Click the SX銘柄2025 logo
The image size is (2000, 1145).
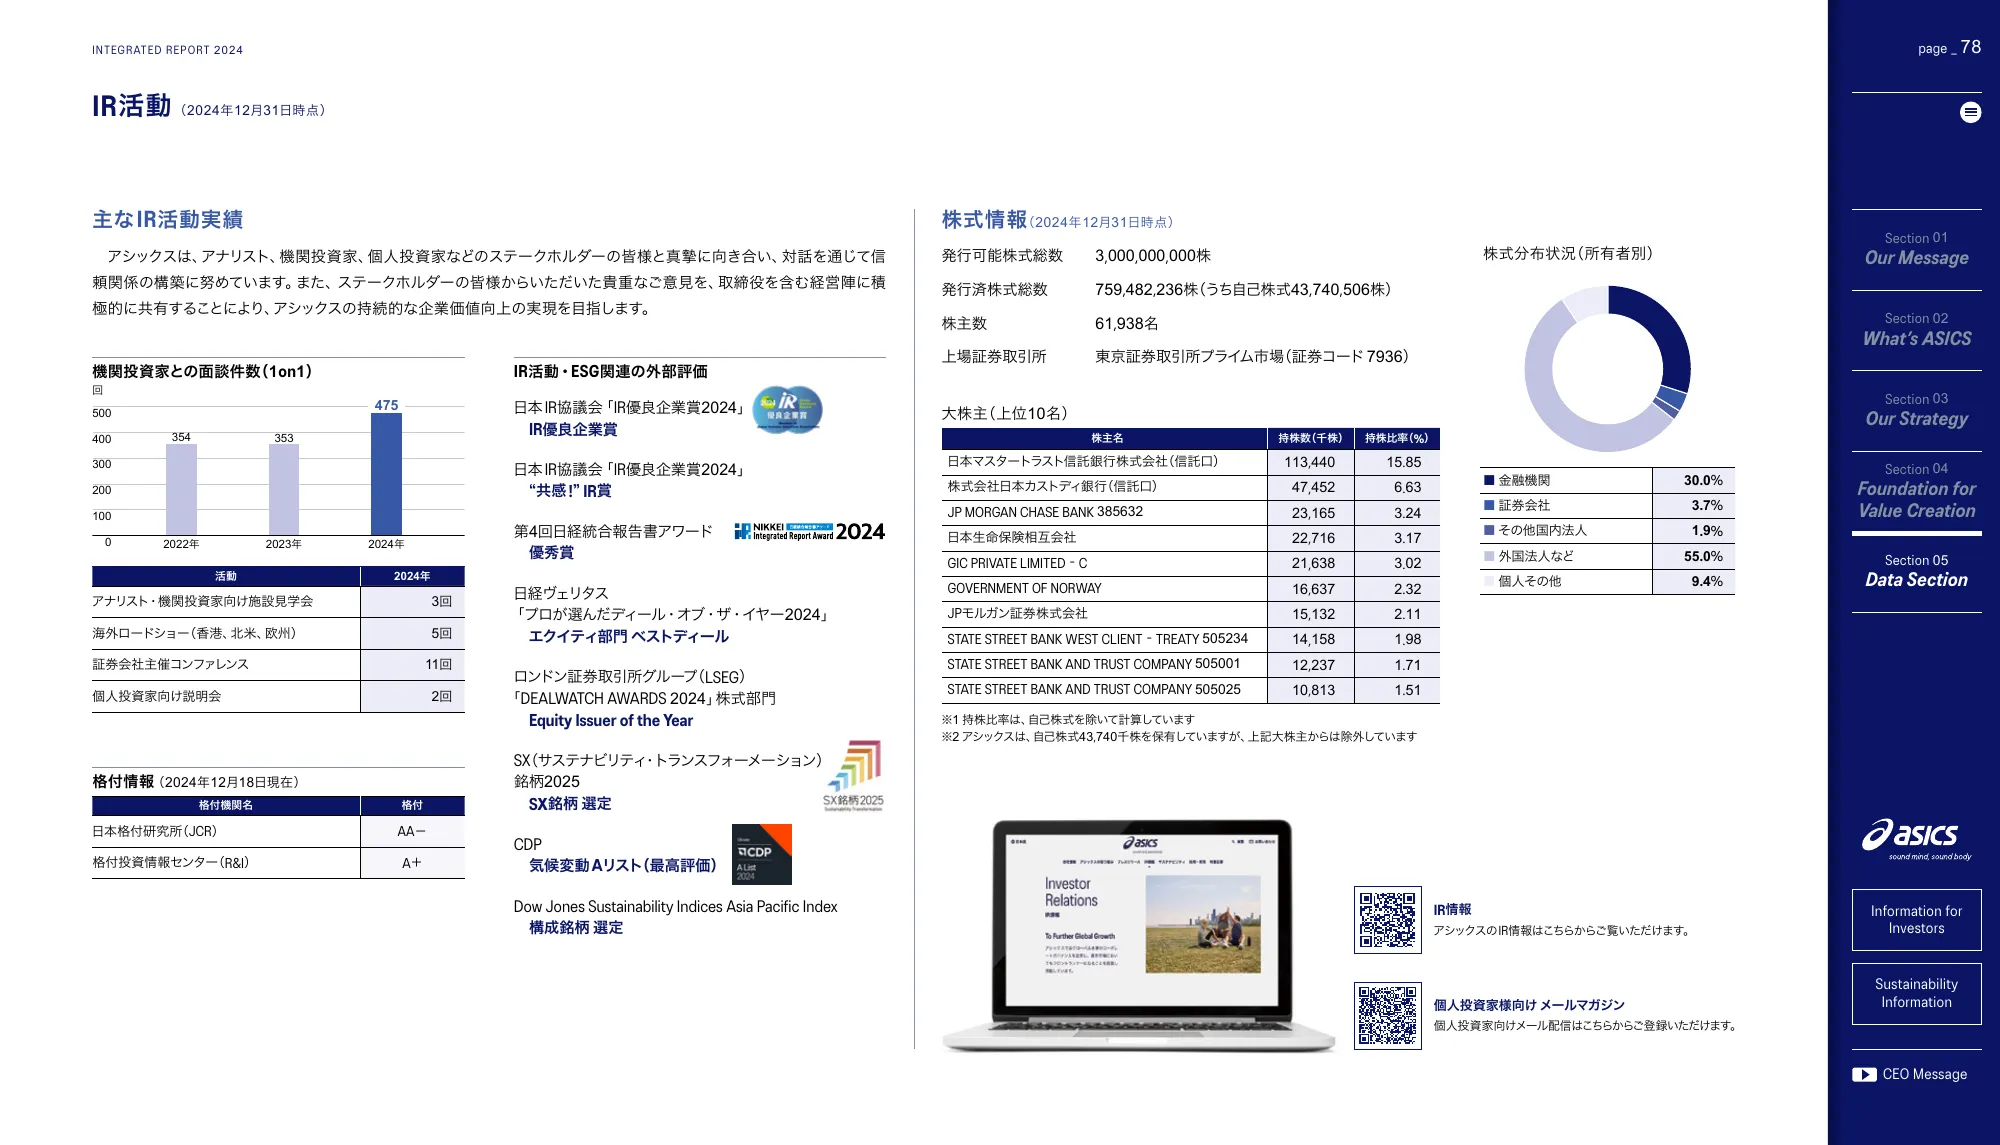coord(854,775)
